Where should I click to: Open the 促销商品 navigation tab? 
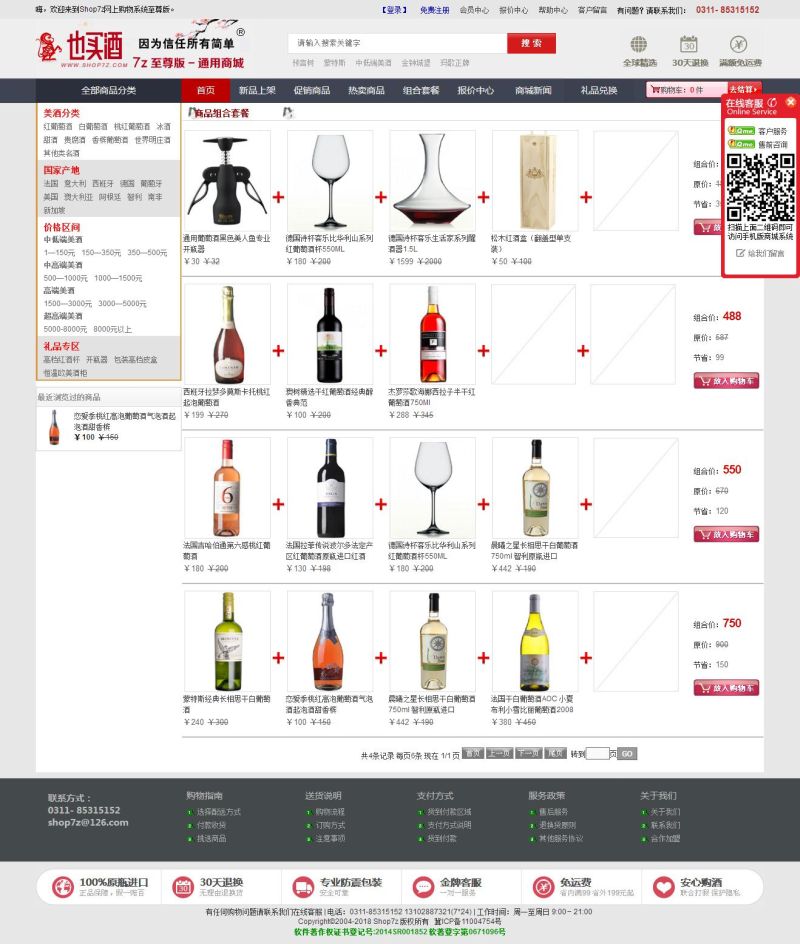point(312,90)
